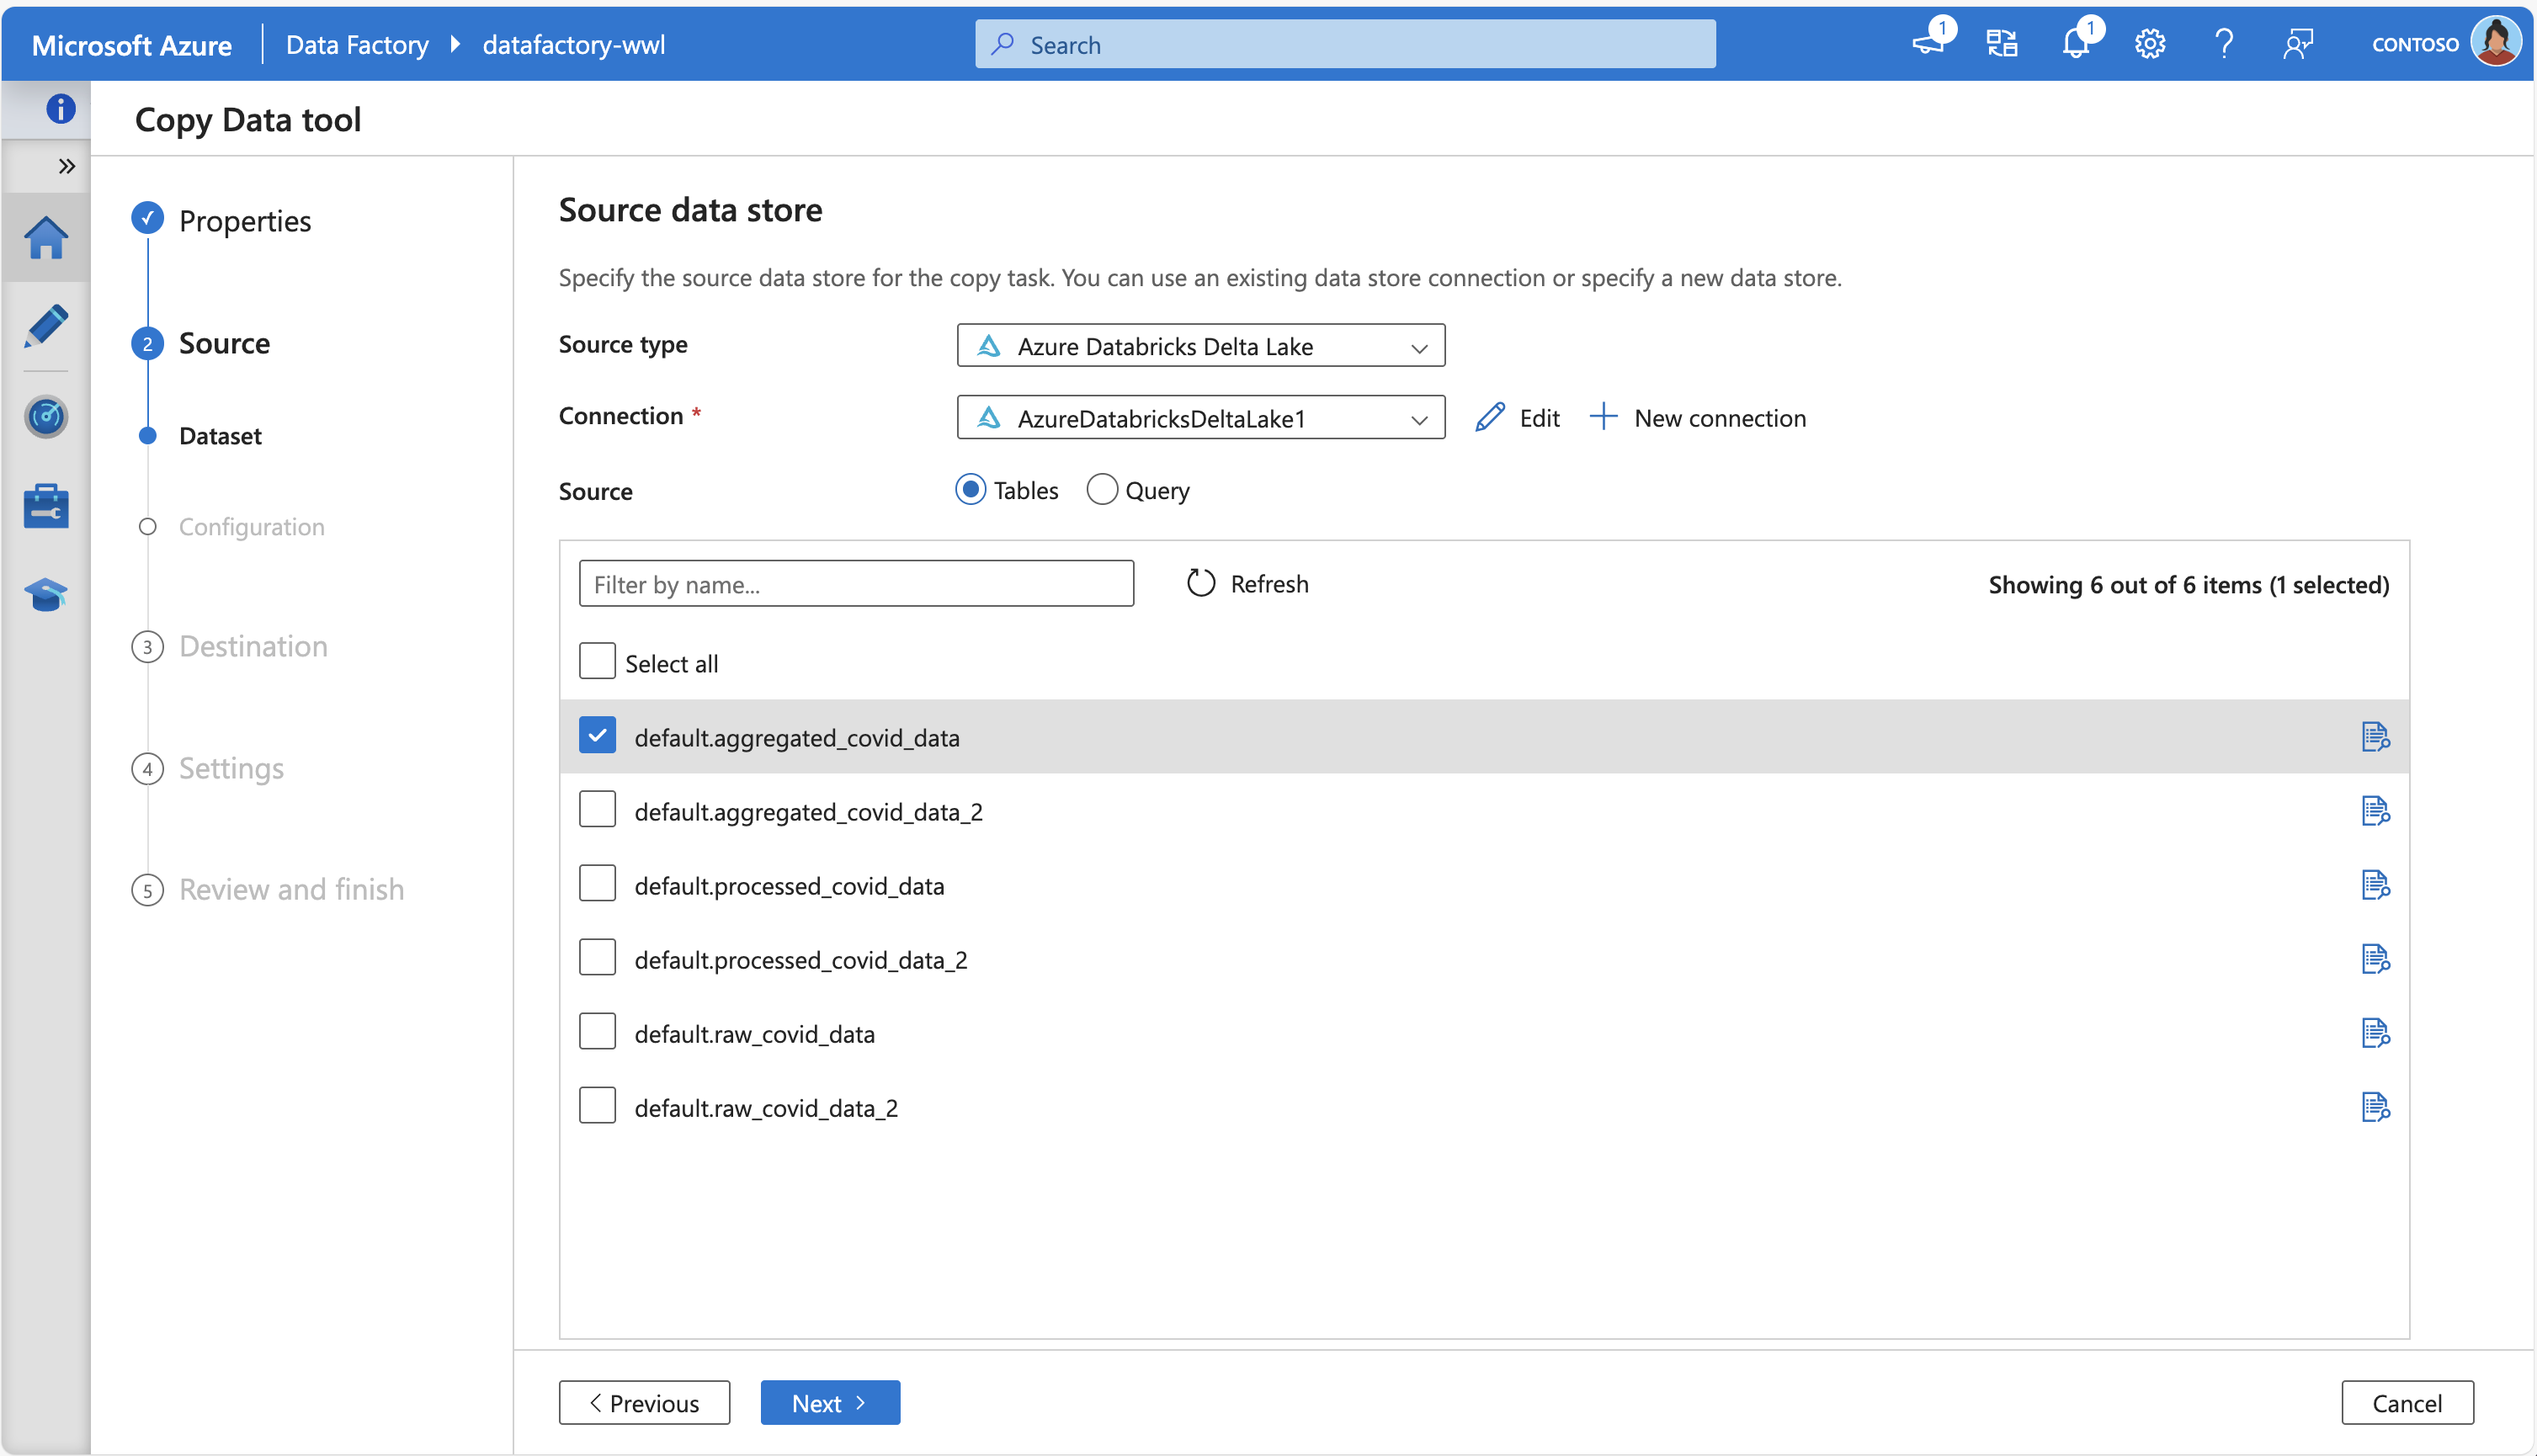Click the Next button
This screenshot has width=2537, height=1456.
tap(829, 1402)
